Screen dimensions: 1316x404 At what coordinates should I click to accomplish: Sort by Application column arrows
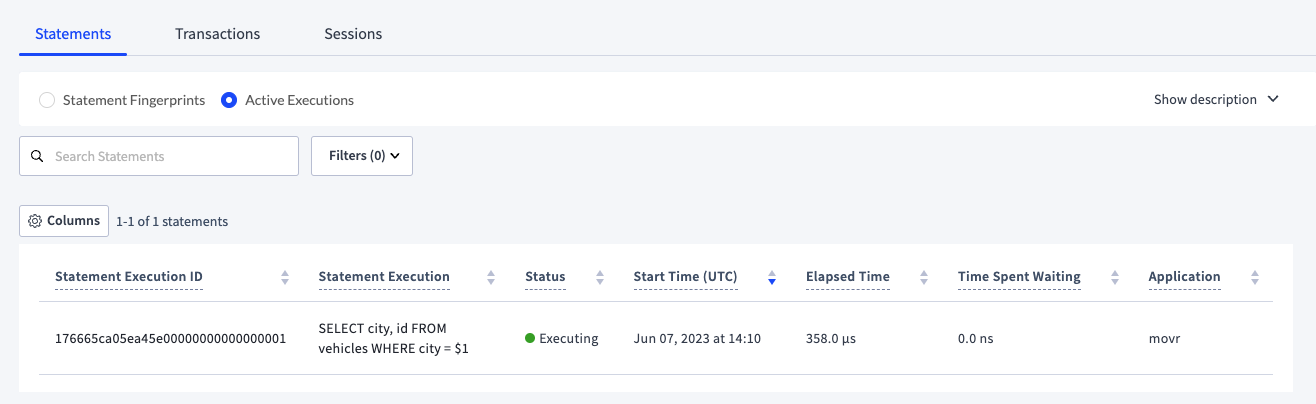click(x=1254, y=277)
